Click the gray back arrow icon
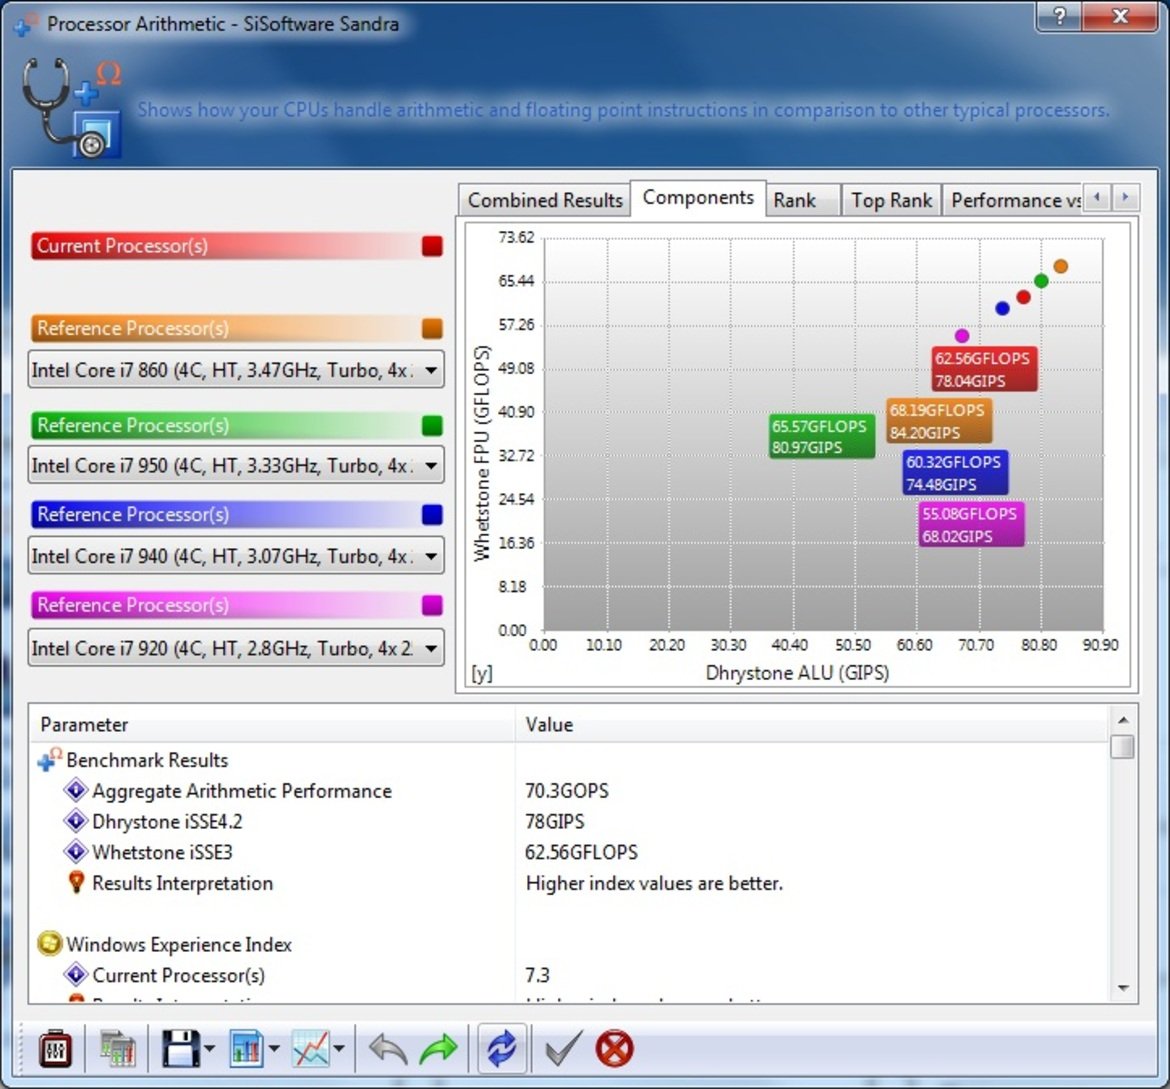This screenshot has width=1170, height=1089. tap(389, 1049)
